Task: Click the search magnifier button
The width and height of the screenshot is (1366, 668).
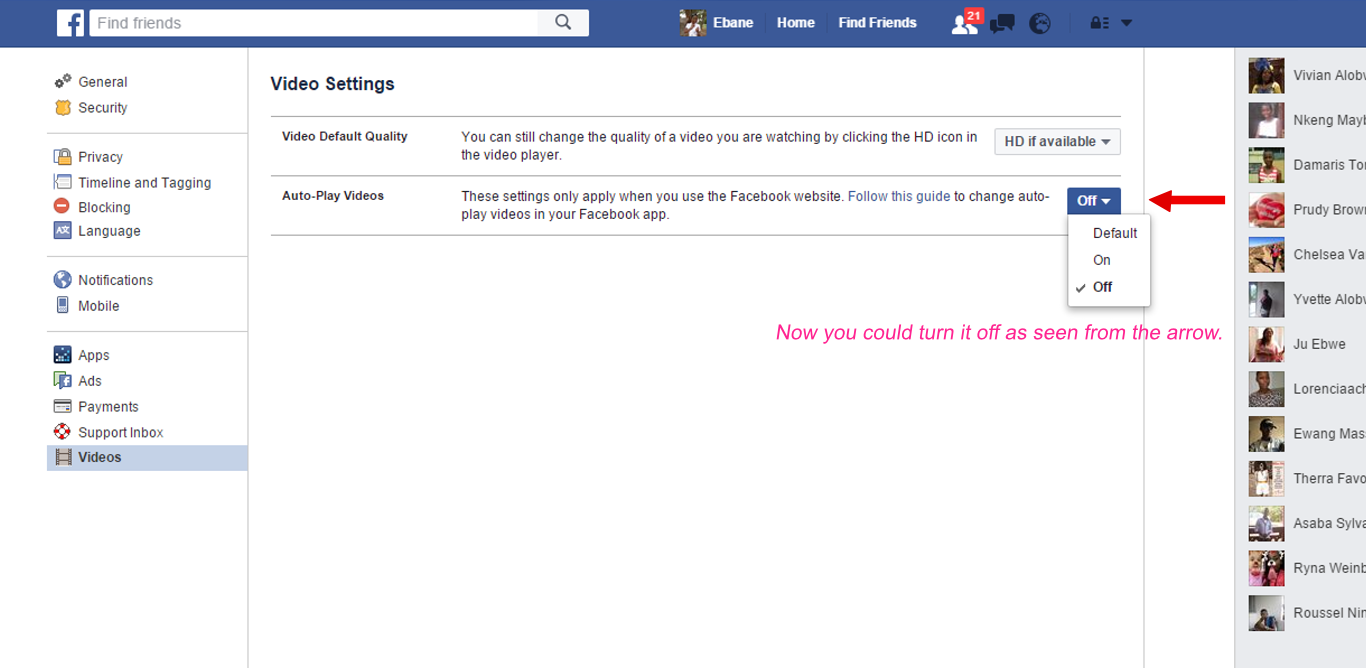Action: click(x=563, y=22)
